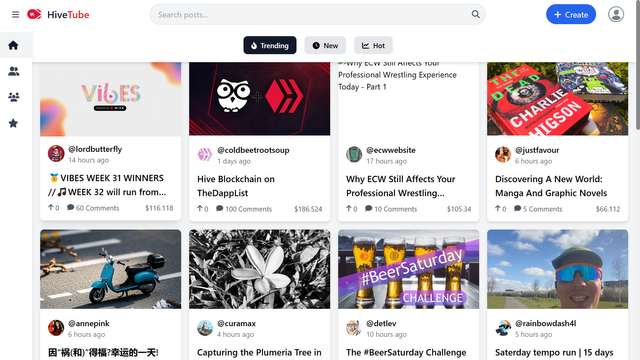Click the search magnifier icon
Image resolution: width=640 pixels, height=360 pixels.
(x=476, y=14)
